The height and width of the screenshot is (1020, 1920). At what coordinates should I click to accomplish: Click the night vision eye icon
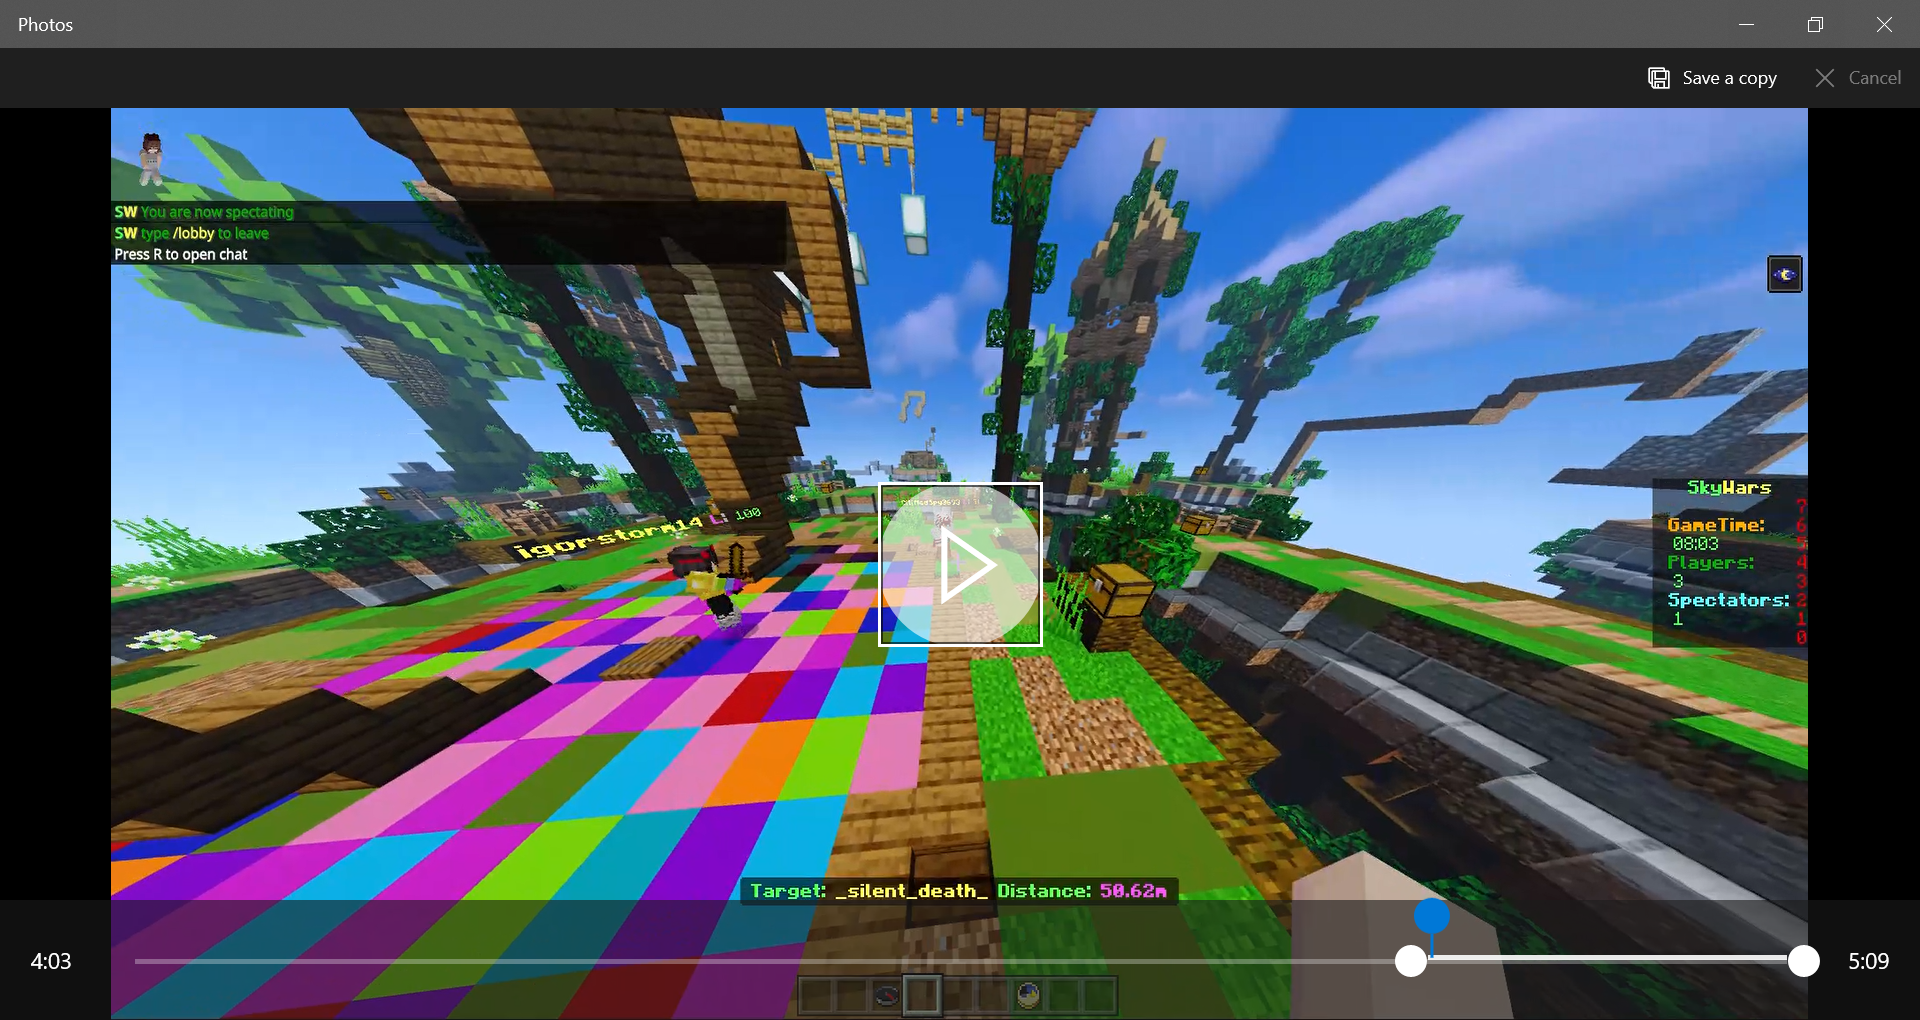click(x=1785, y=274)
